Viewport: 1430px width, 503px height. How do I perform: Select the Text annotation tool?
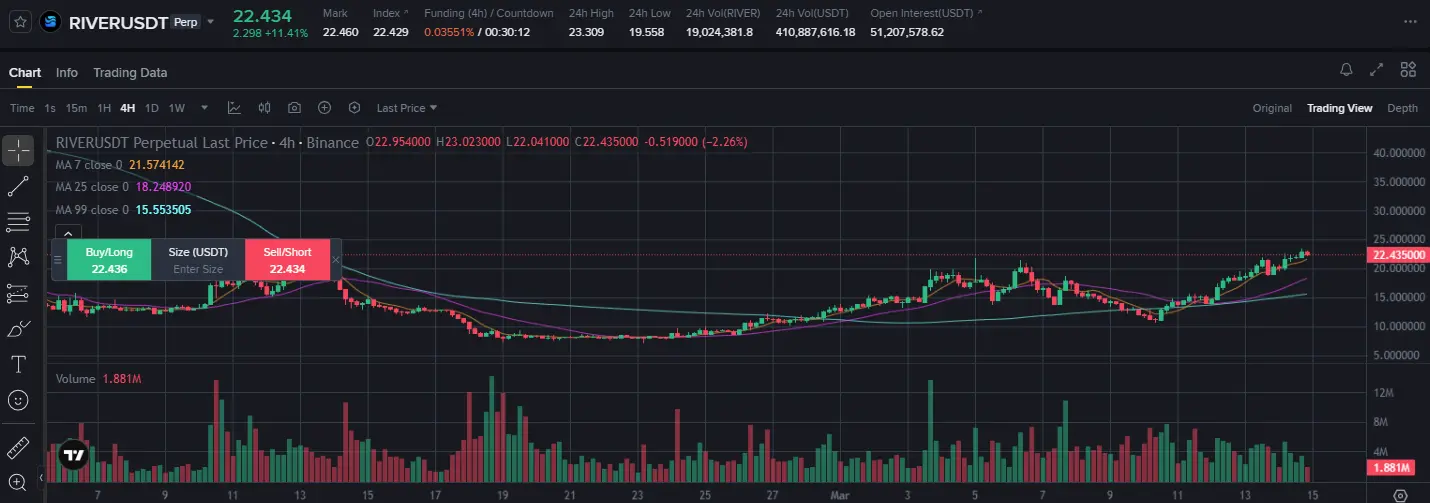pos(18,363)
